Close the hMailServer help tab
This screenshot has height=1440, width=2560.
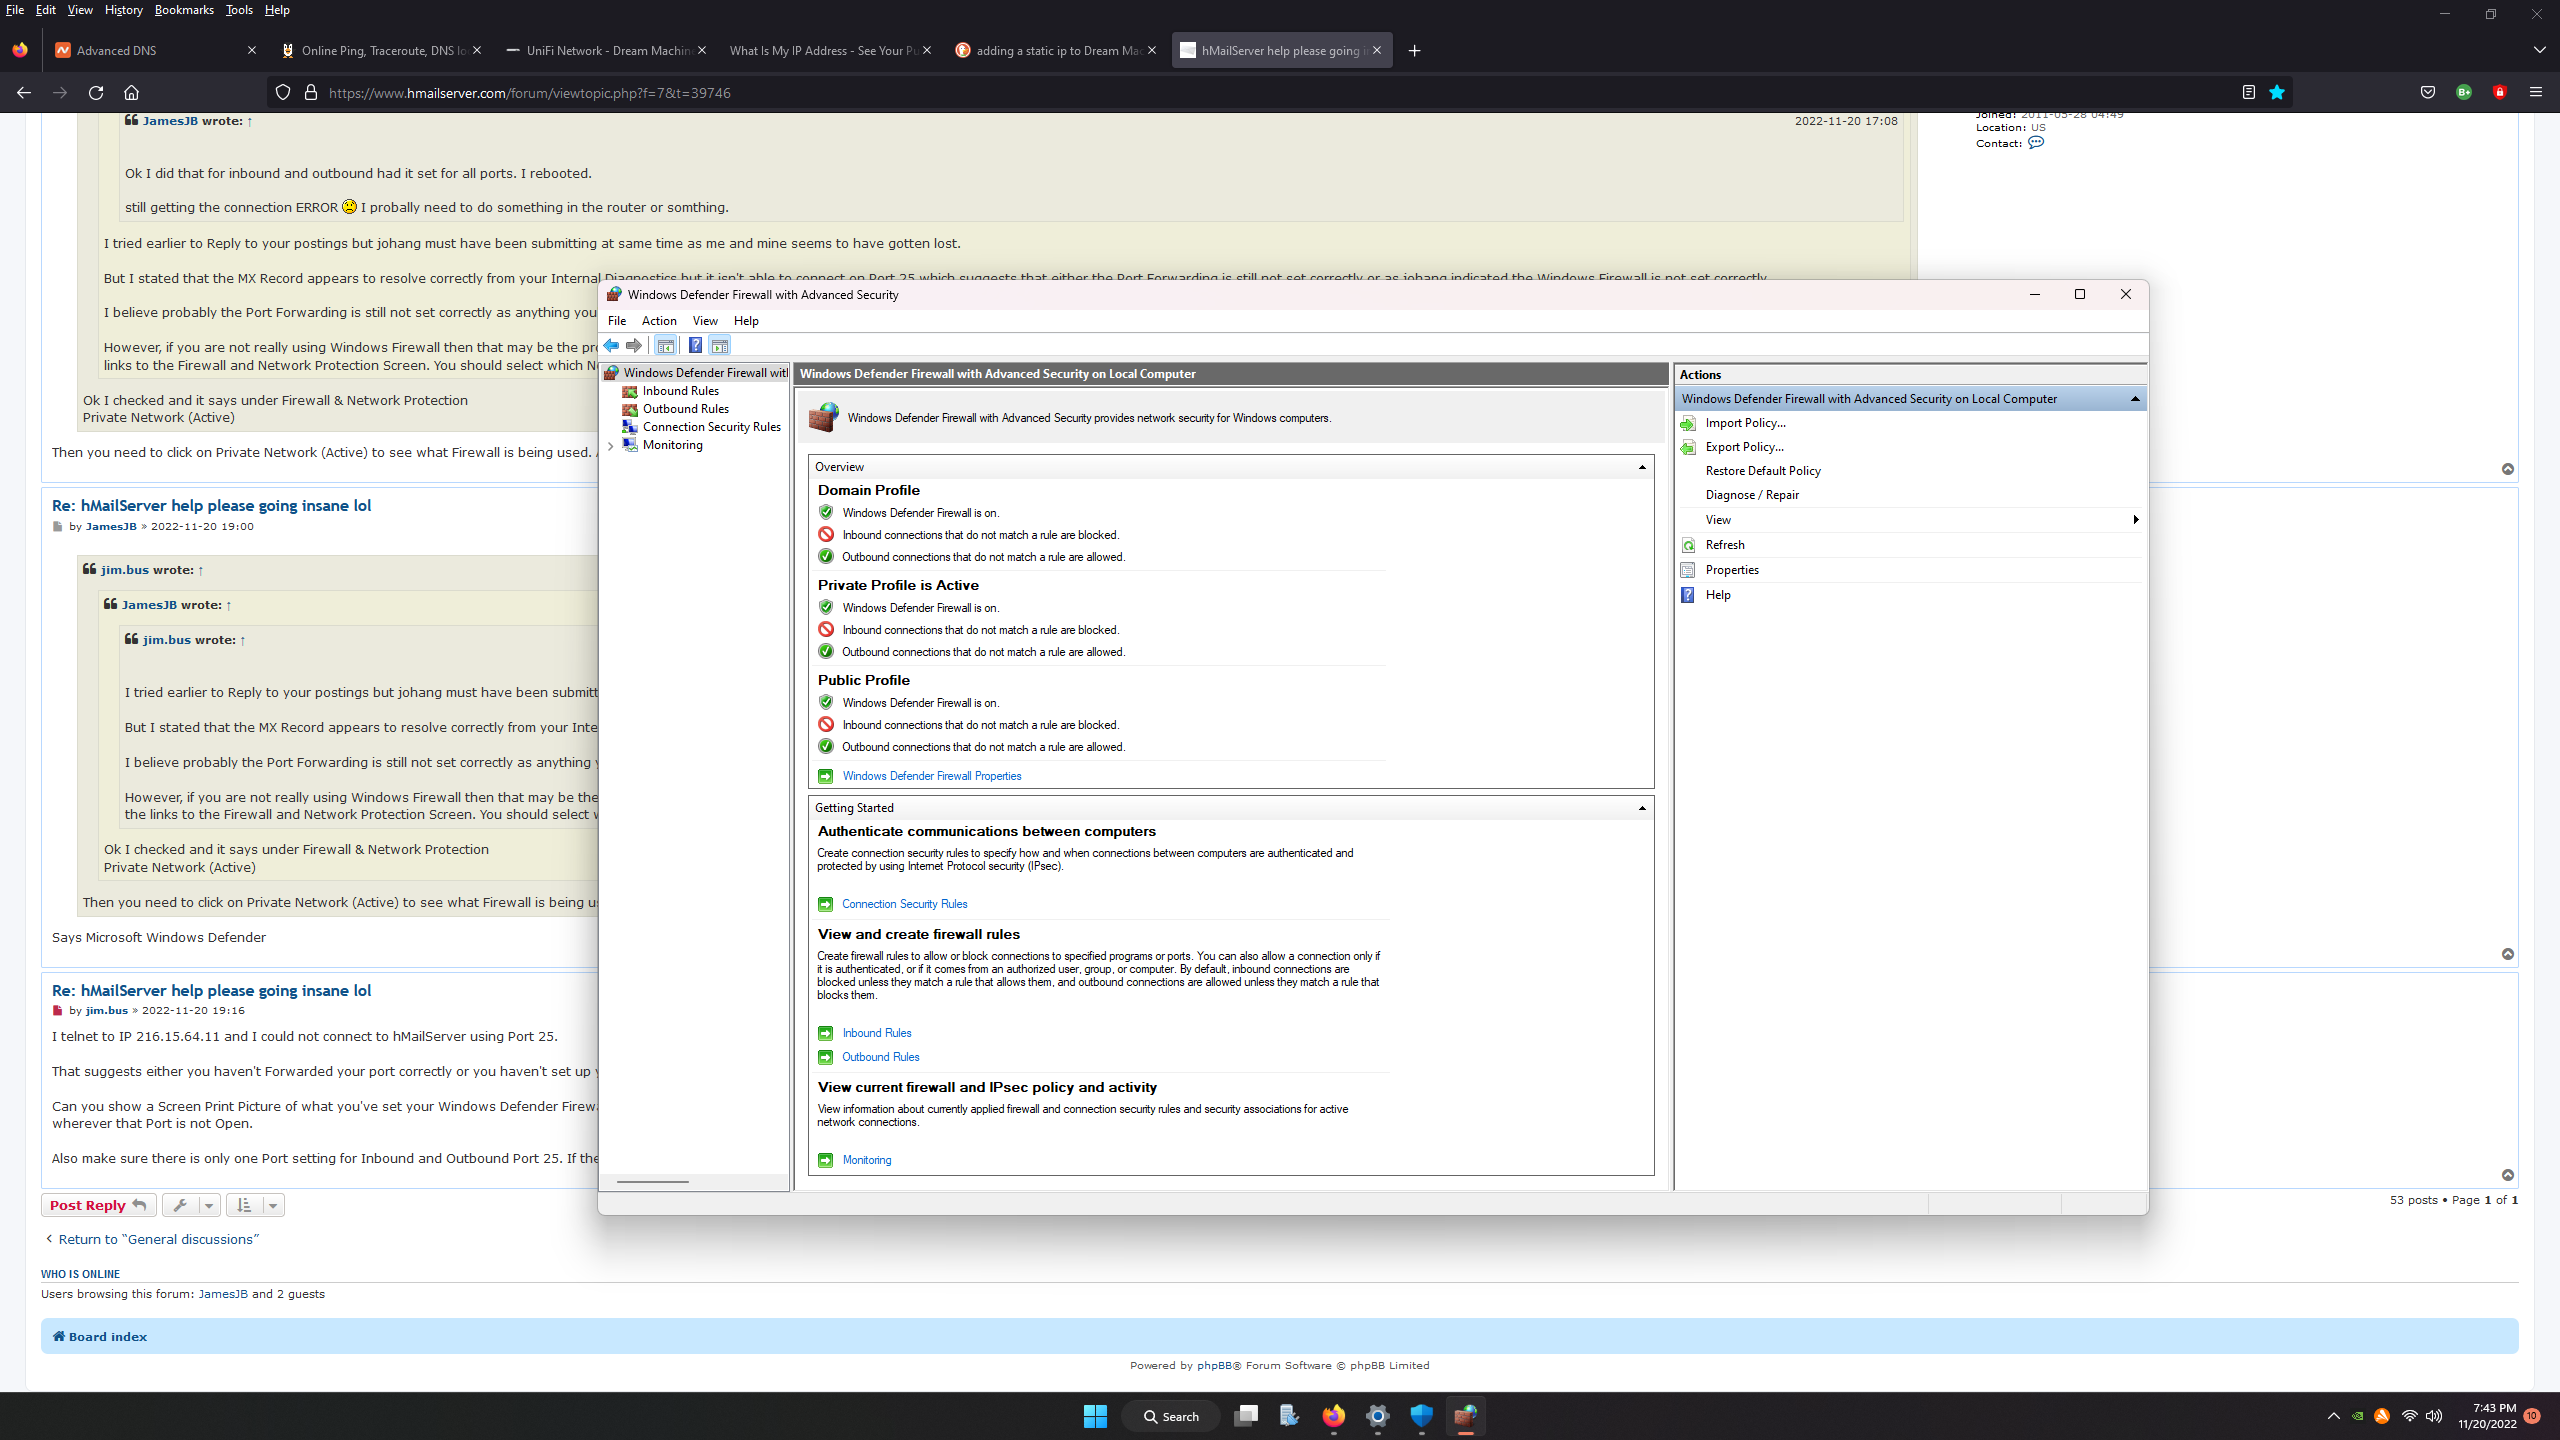point(1377,51)
